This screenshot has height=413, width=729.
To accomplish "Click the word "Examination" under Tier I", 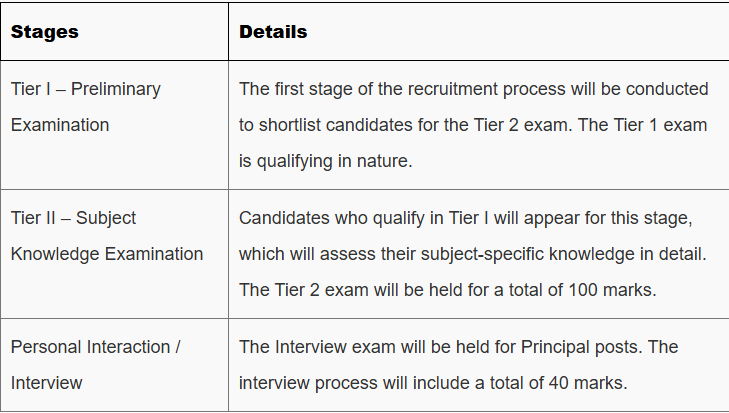I will tap(60, 125).
